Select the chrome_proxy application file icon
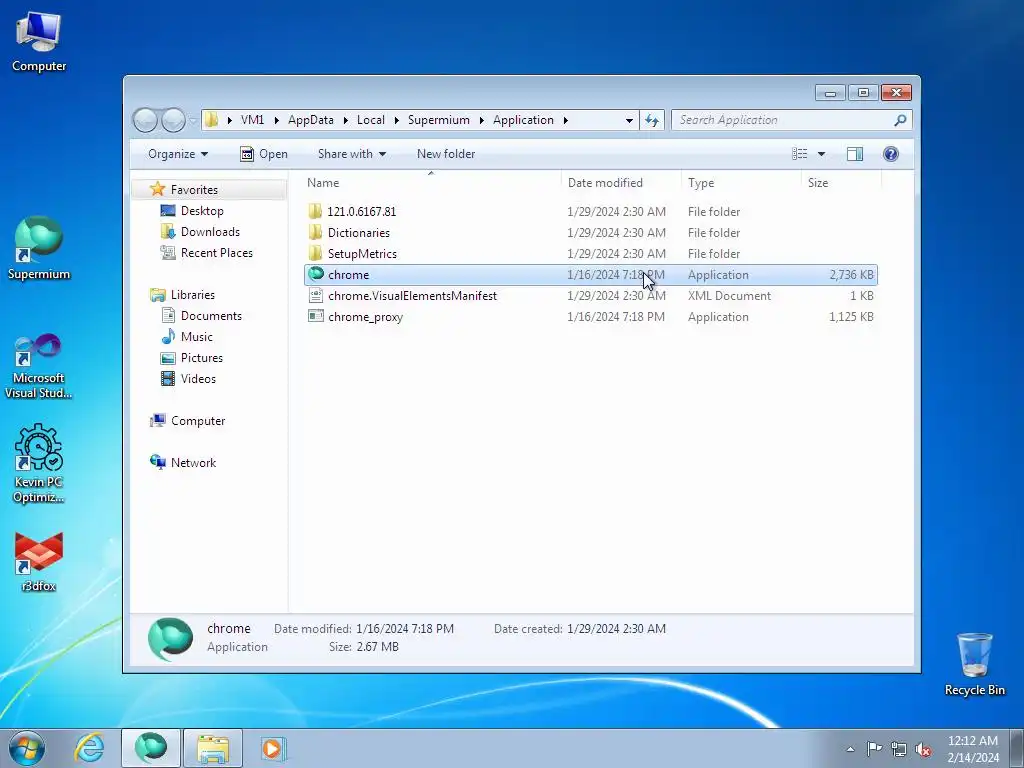Screen dimensions: 1024x768 tap(316, 316)
